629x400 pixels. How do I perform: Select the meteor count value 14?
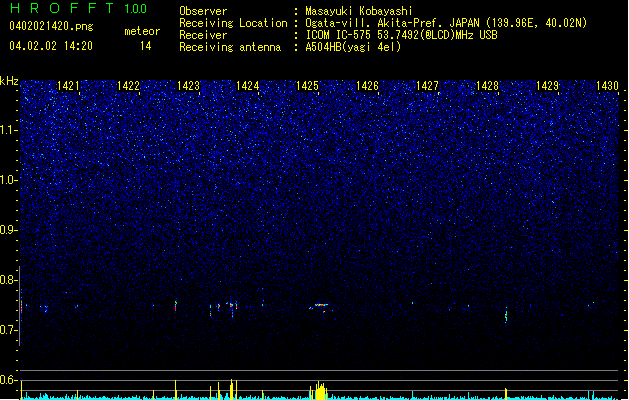pos(146,46)
